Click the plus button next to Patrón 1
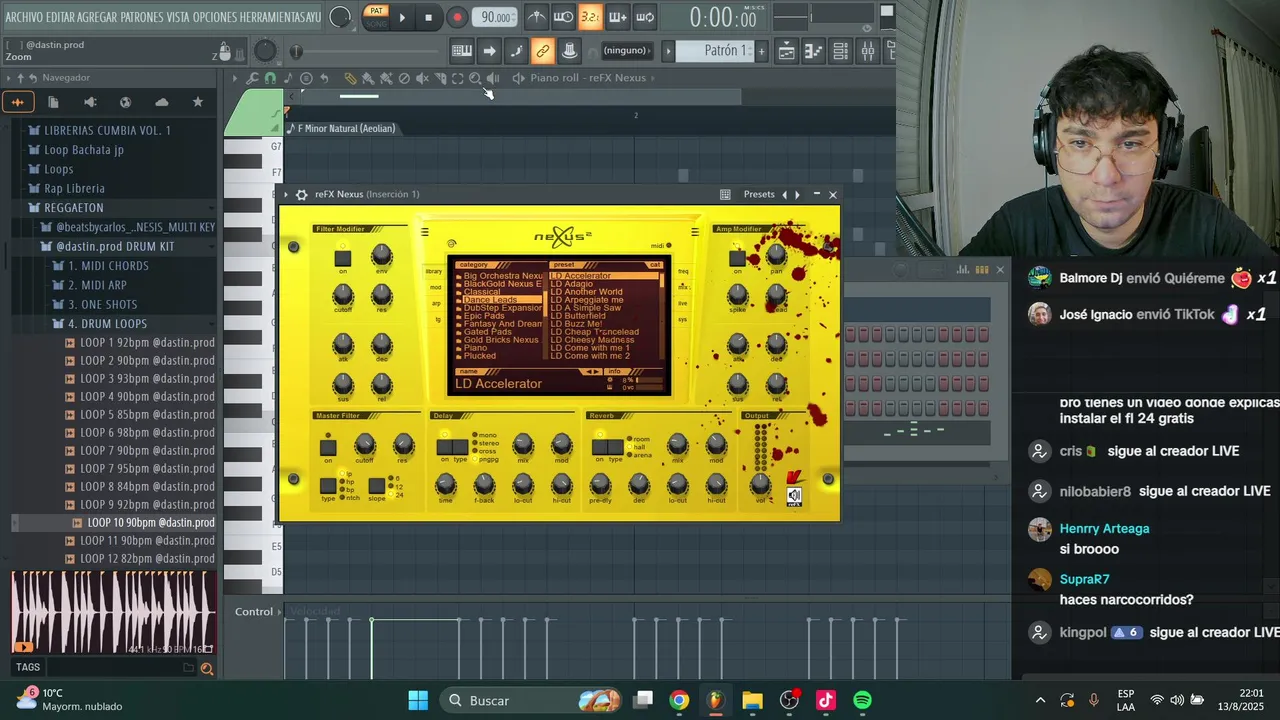The image size is (1280, 720). (x=761, y=51)
